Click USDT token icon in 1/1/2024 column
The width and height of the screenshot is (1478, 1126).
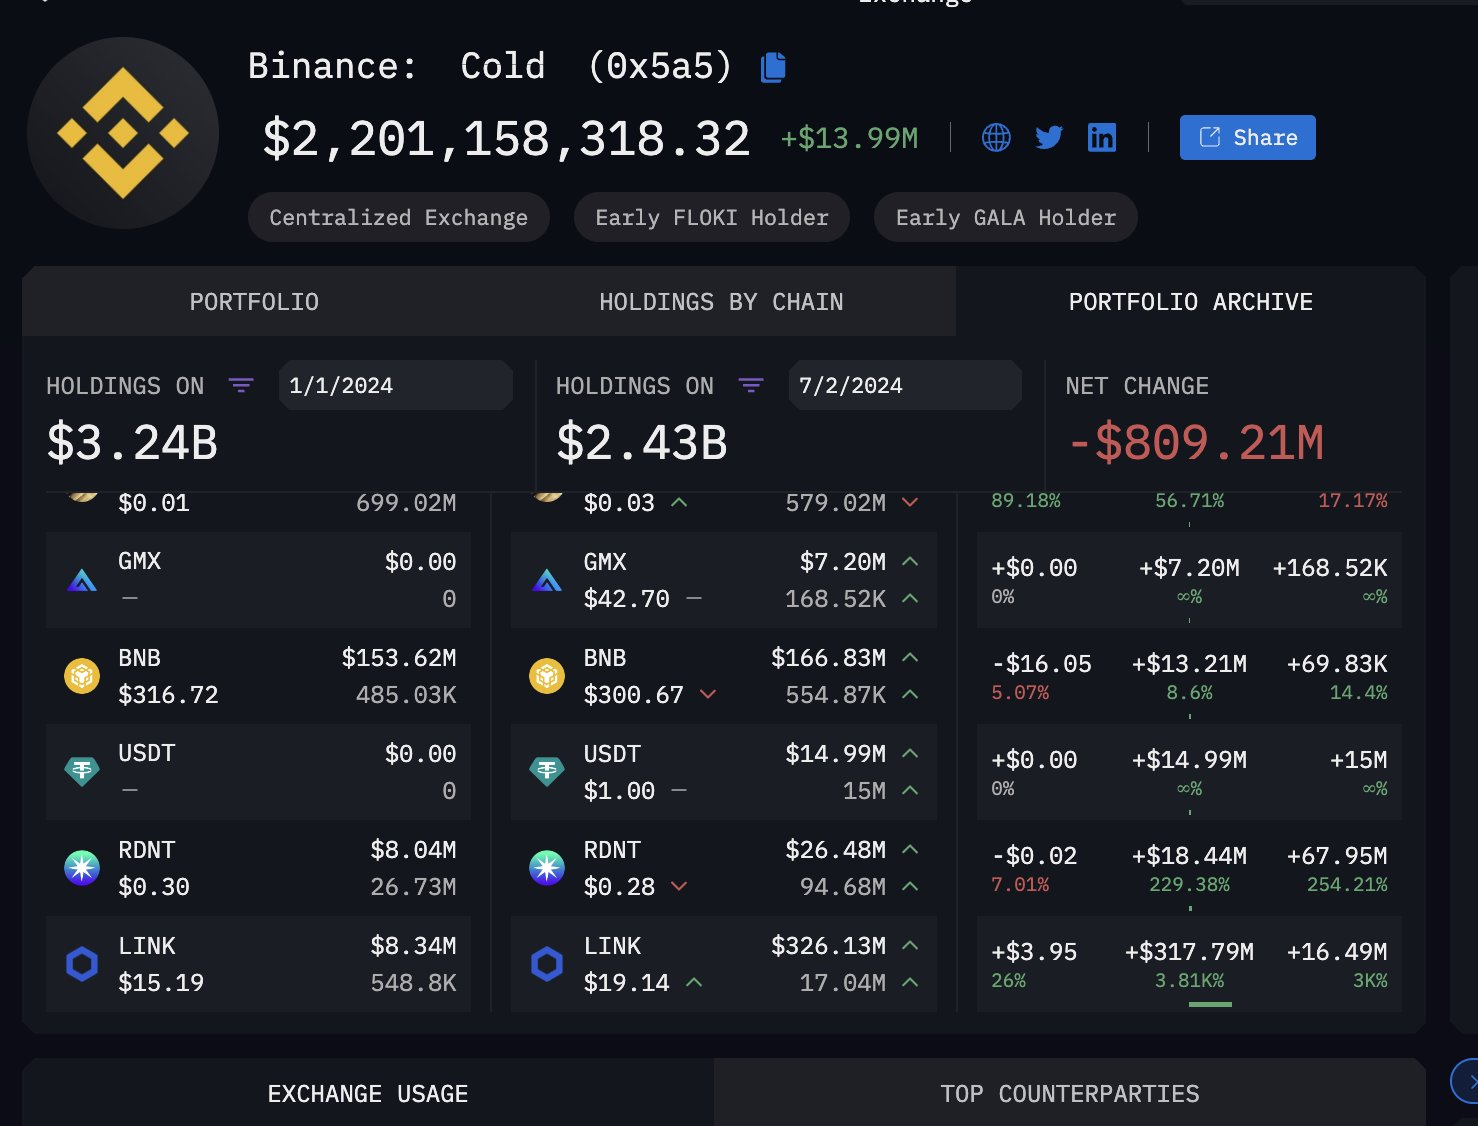click(82, 771)
